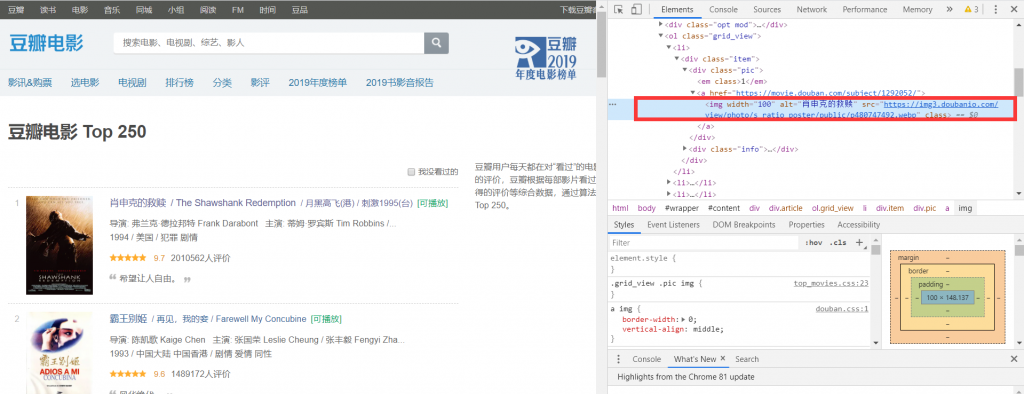Screen dimensions: 1024x394
Task: Go to 排行榜 in the Douban nav
Action: coord(179,83)
